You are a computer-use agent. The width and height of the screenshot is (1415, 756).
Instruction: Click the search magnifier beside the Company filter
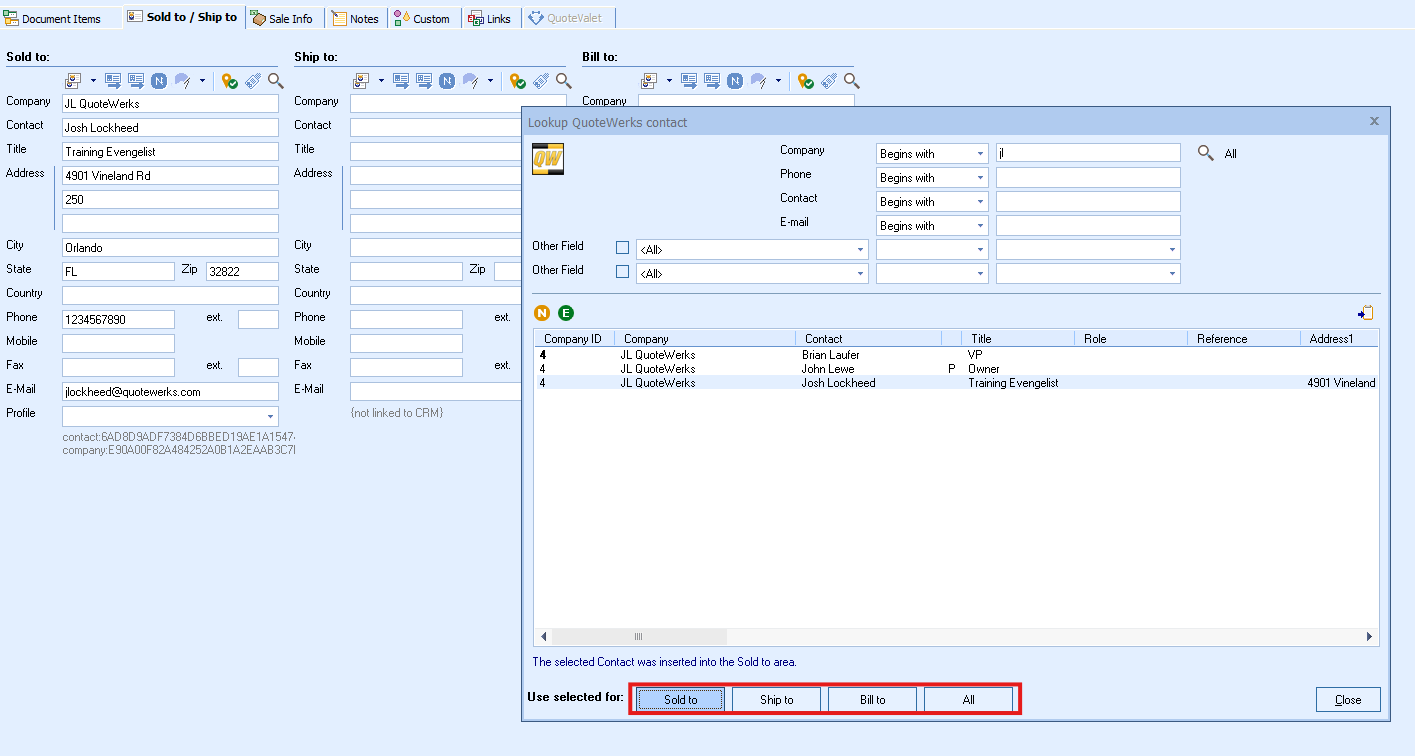tap(1206, 153)
